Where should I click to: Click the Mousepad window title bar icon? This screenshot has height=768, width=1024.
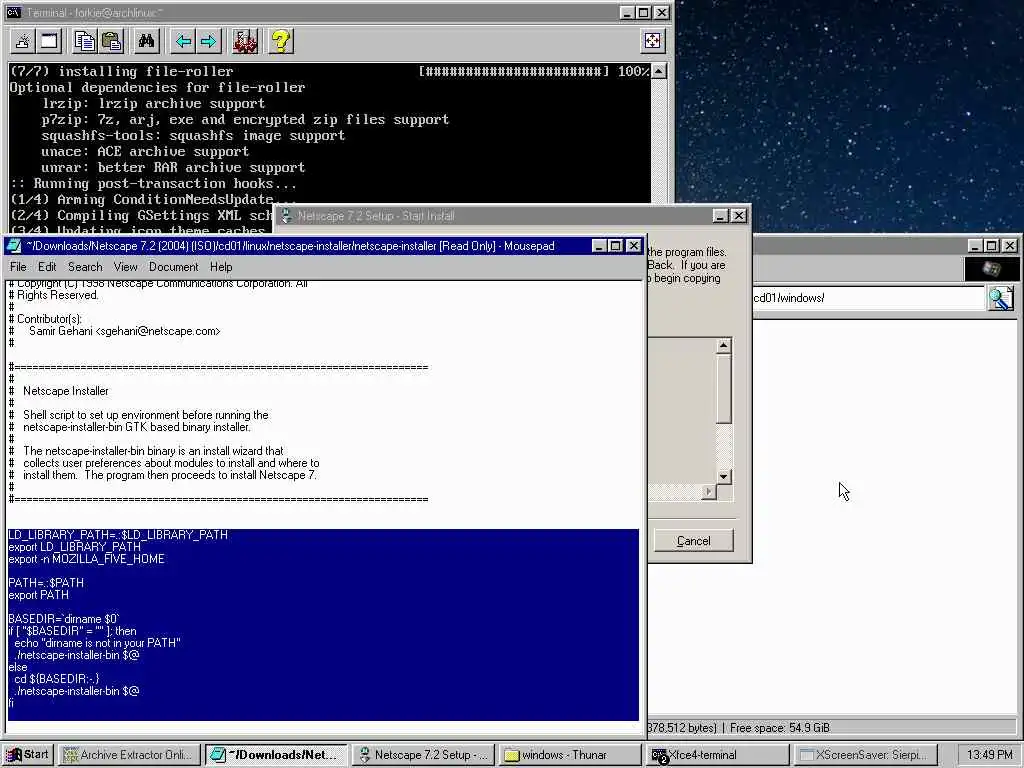pyautogui.click(x=14, y=246)
